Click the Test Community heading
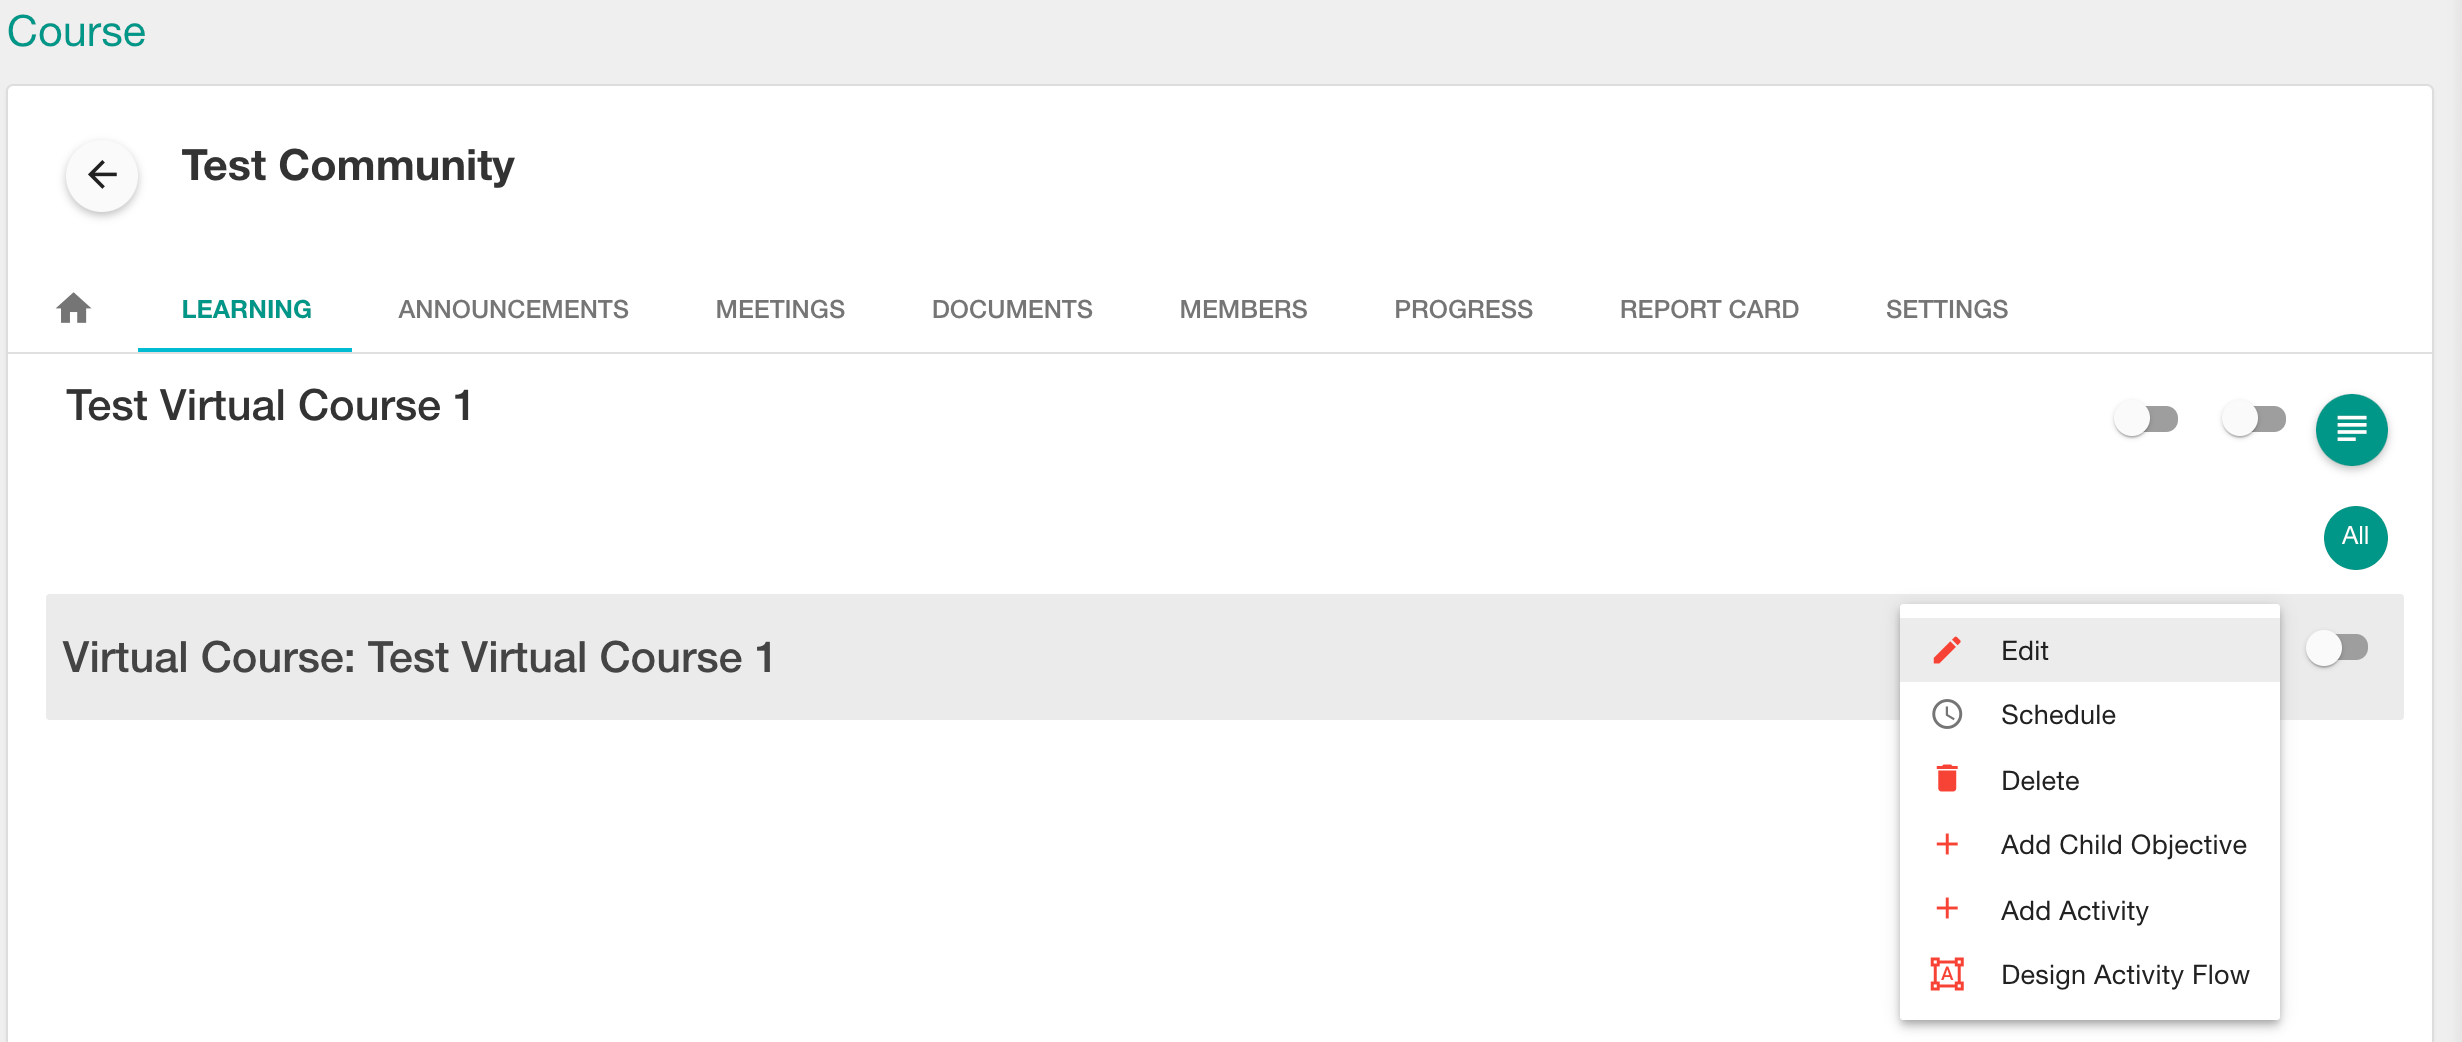 pyautogui.click(x=347, y=165)
